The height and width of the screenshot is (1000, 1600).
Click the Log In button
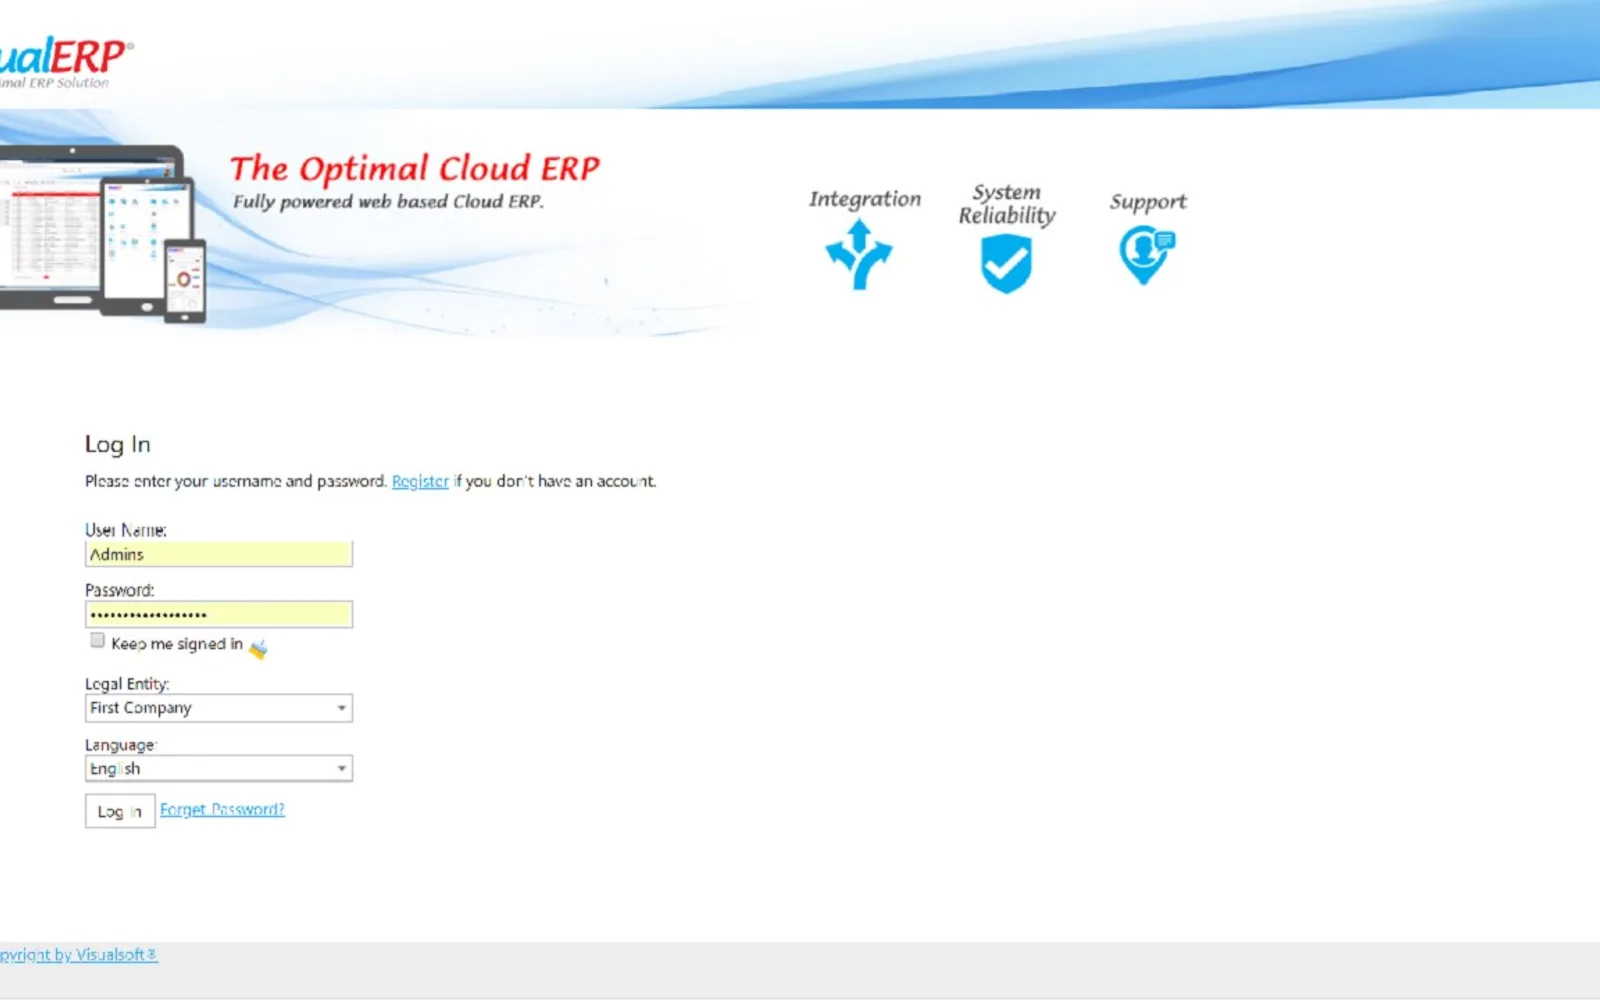(120, 811)
